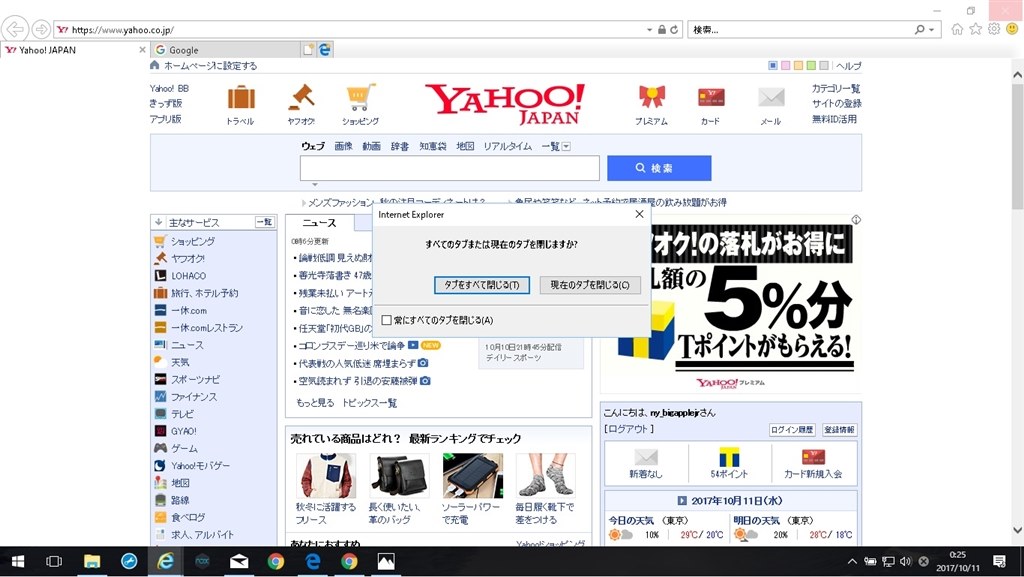Viewport: 1024px width, 577px height.
Task: Select the green color theme swatch
Action: (x=811, y=65)
